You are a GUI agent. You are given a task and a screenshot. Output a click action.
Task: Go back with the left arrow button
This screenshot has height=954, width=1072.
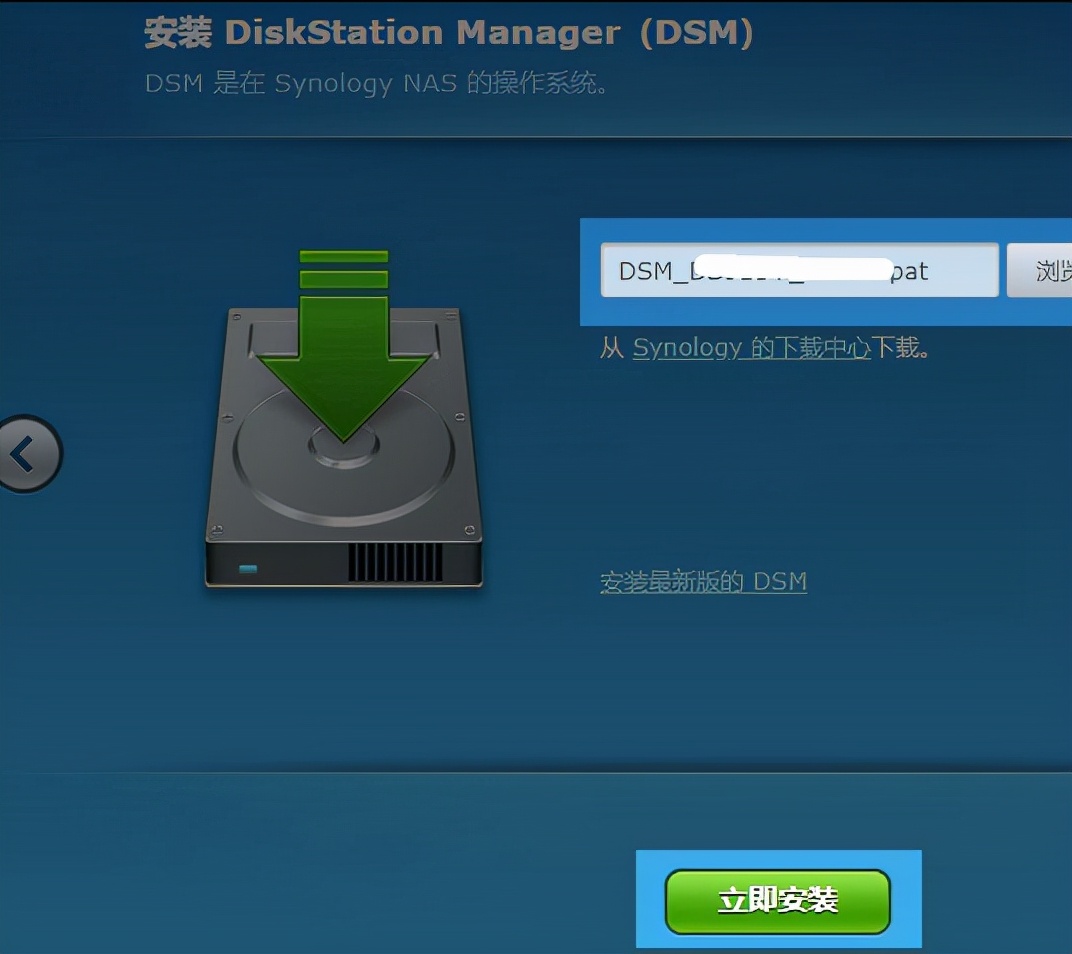[28, 453]
